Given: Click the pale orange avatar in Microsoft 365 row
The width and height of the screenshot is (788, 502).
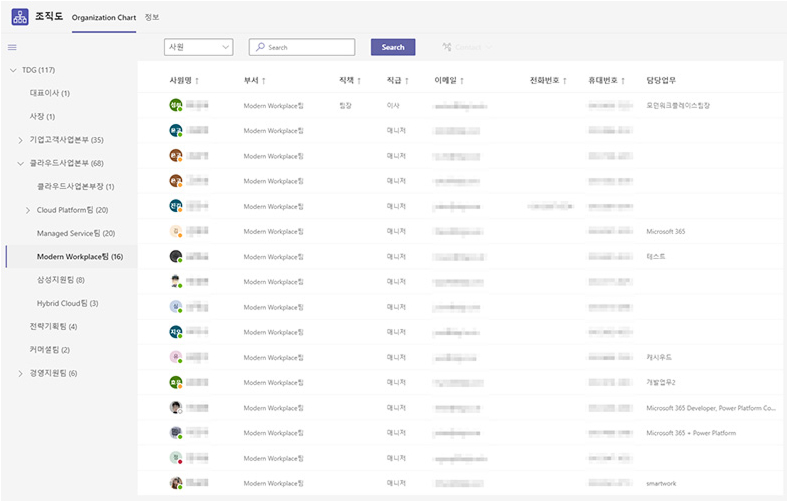Looking at the screenshot, I should [x=175, y=231].
